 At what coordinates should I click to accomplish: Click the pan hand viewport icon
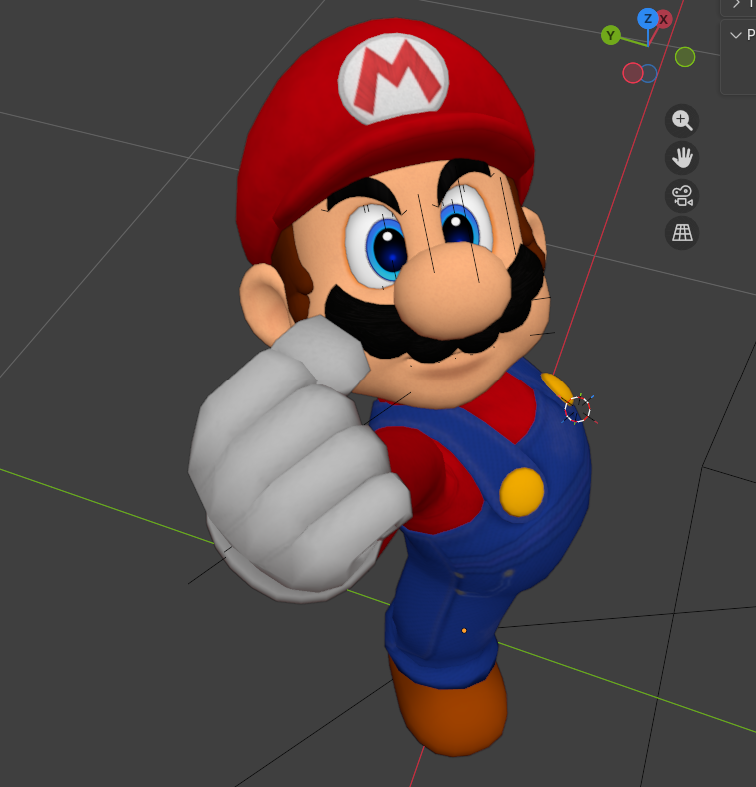click(682, 158)
